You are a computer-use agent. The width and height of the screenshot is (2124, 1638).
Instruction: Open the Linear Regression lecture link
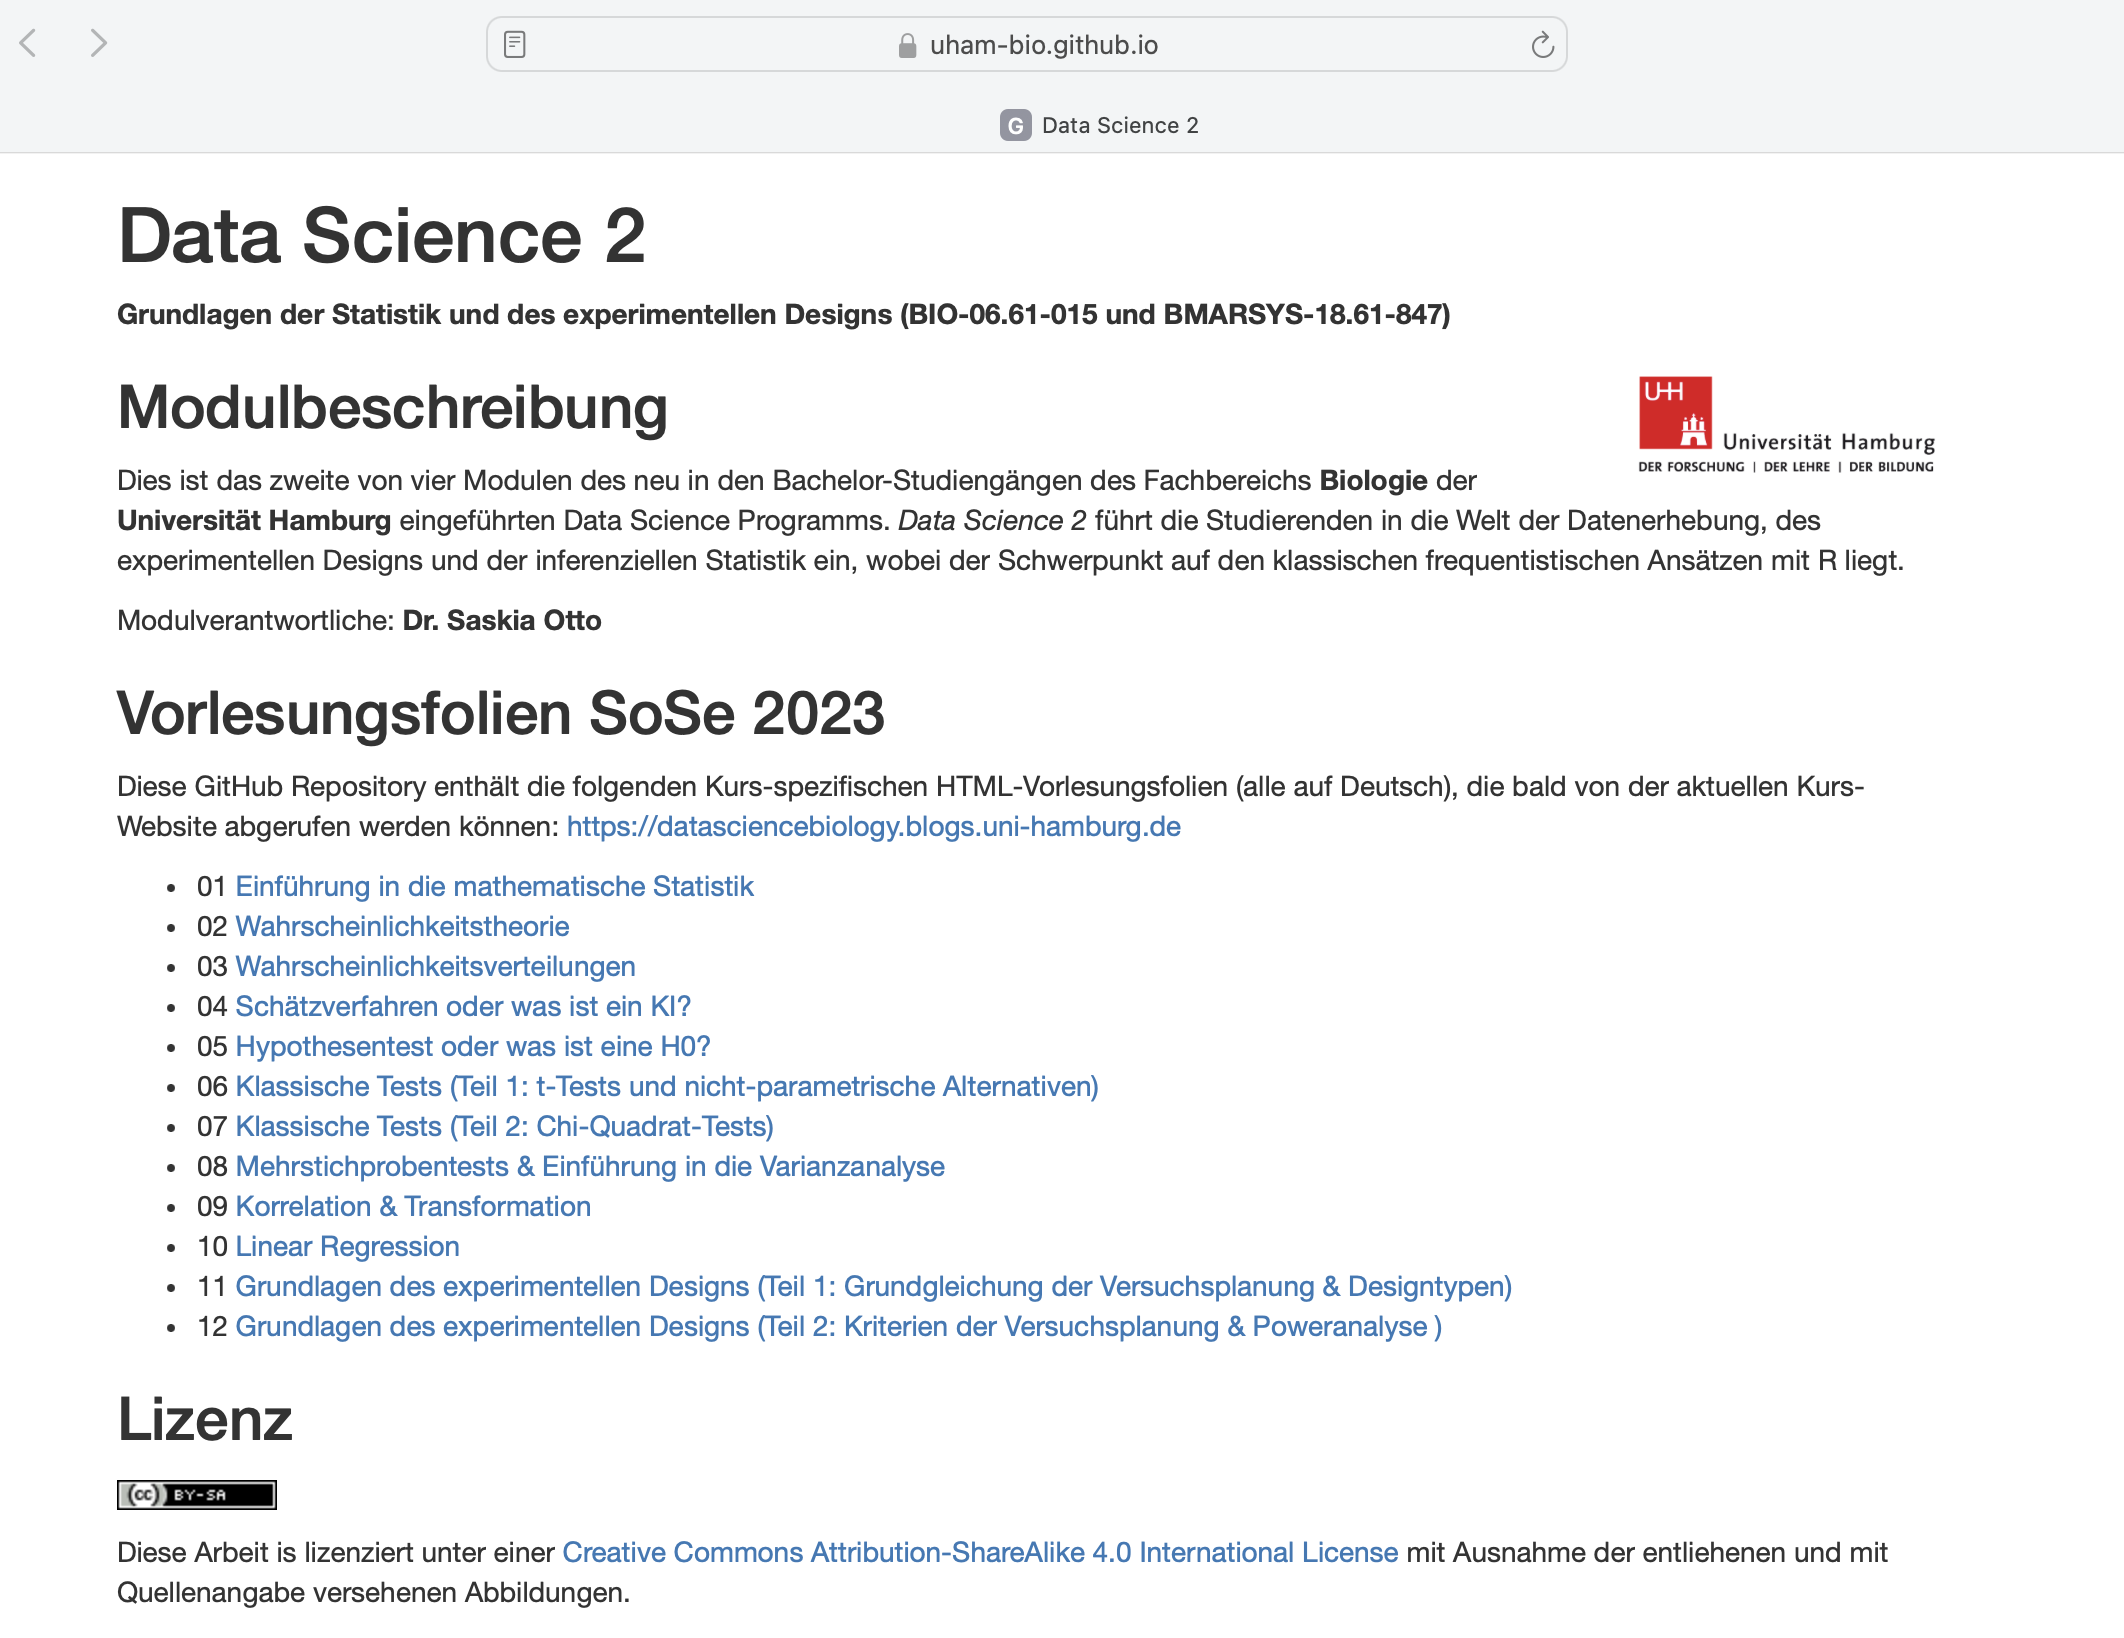click(x=347, y=1246)
